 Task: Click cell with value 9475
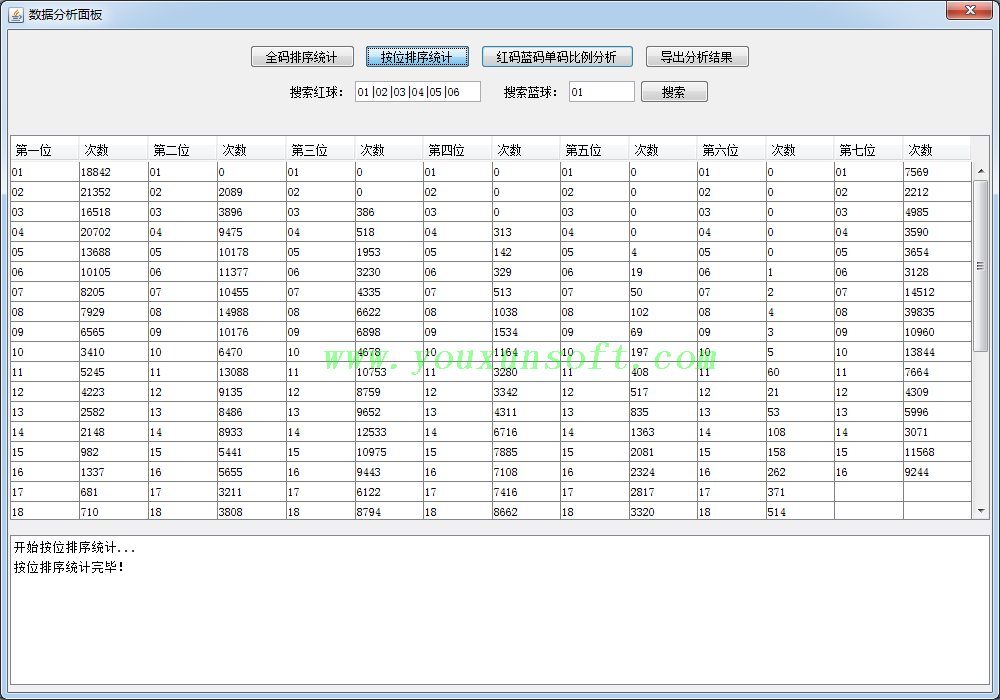pos(251,232)
